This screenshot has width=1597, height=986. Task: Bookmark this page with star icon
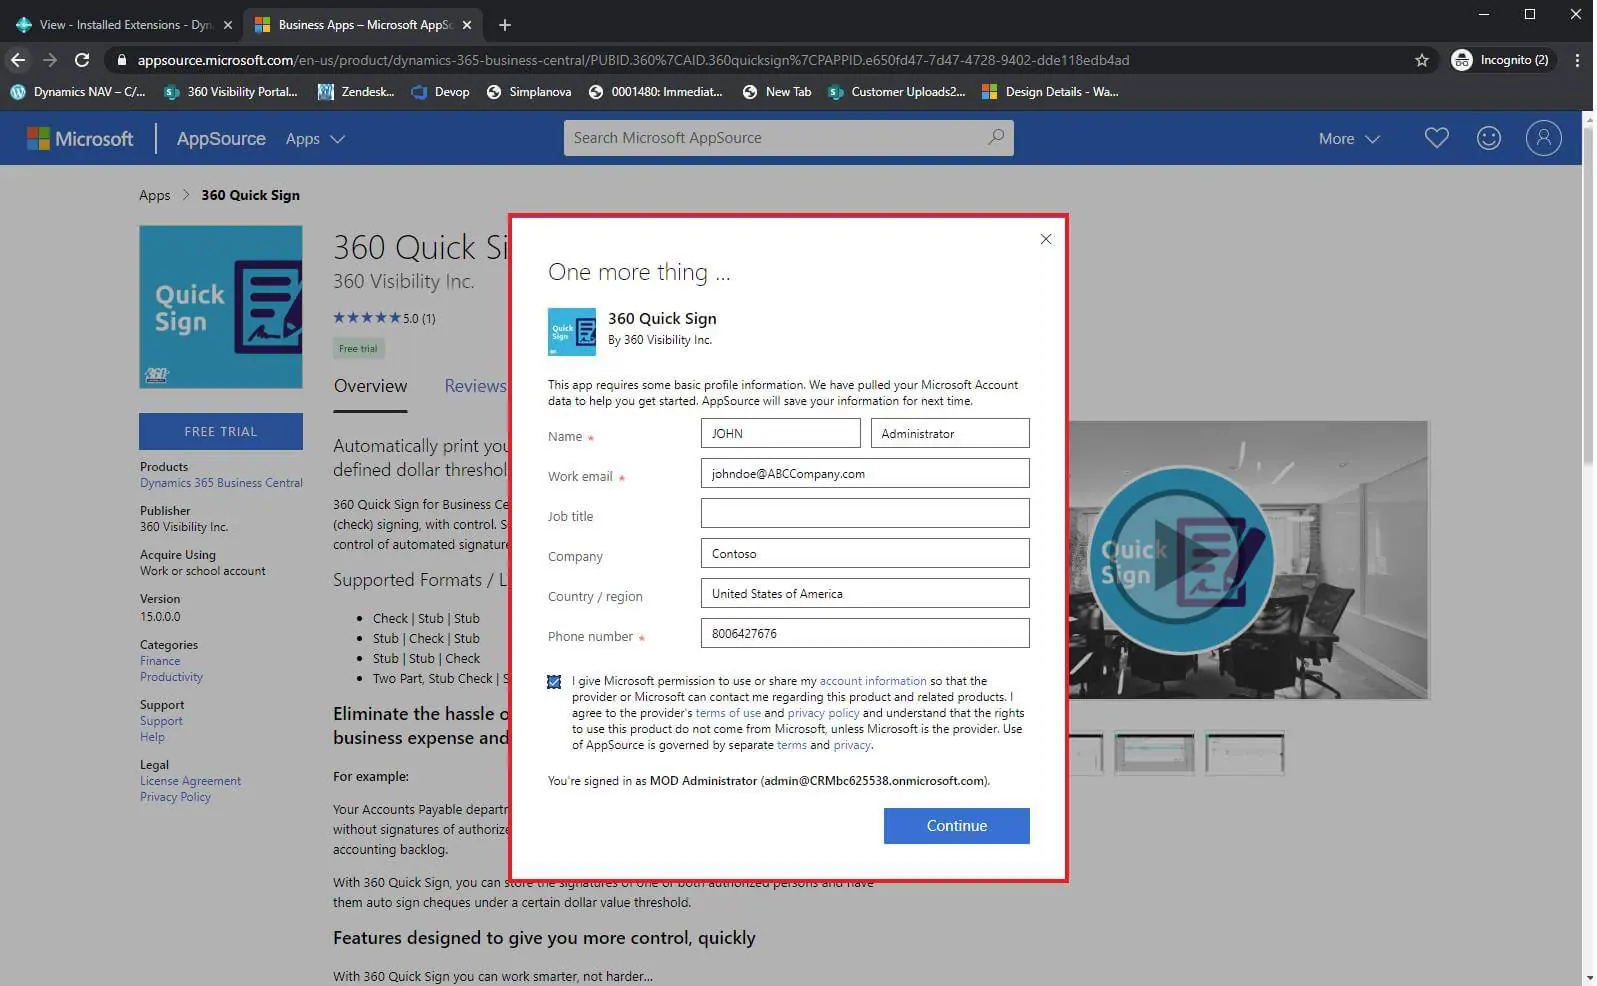pyautogui.click(x=1421, y=60)
